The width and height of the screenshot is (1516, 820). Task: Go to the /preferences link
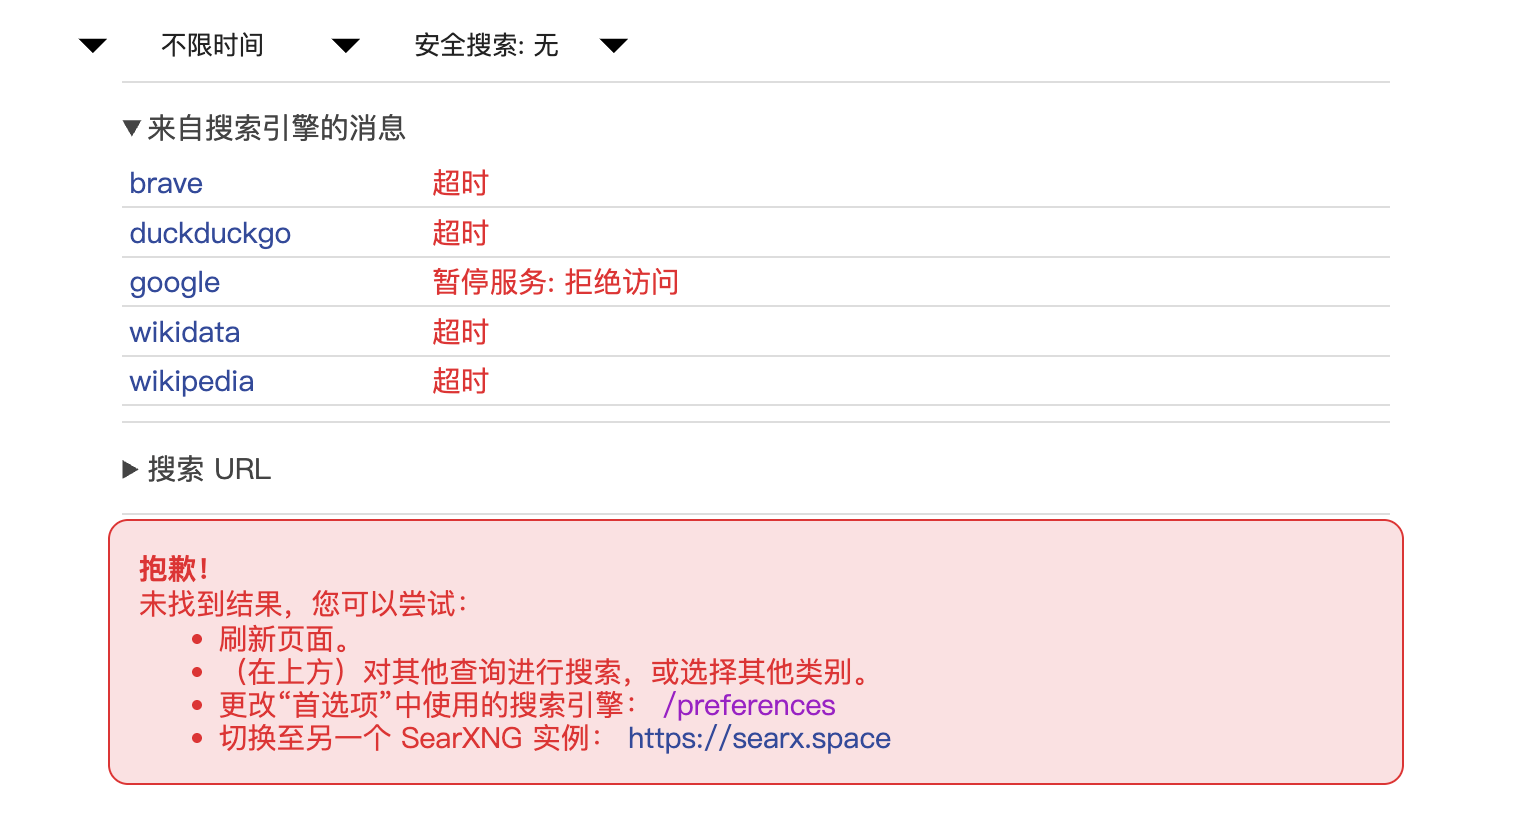point(749,706)
